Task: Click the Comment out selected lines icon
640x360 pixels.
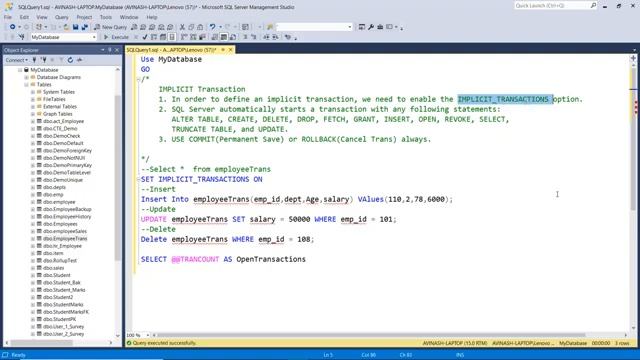Action: (x=245, y=37)
